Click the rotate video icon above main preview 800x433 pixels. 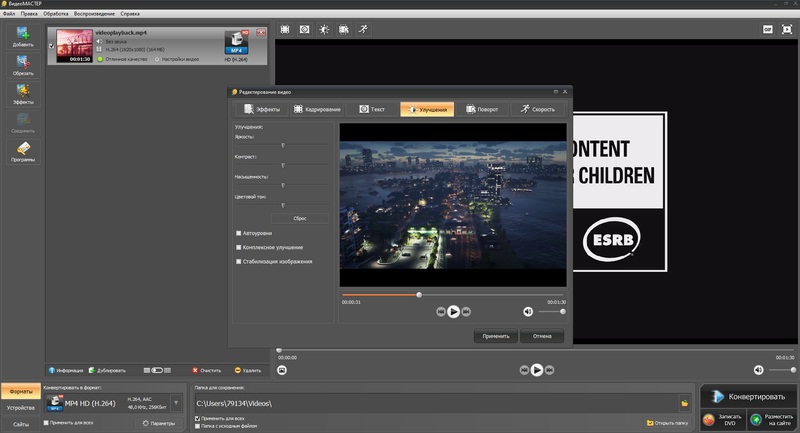(344, 30)
